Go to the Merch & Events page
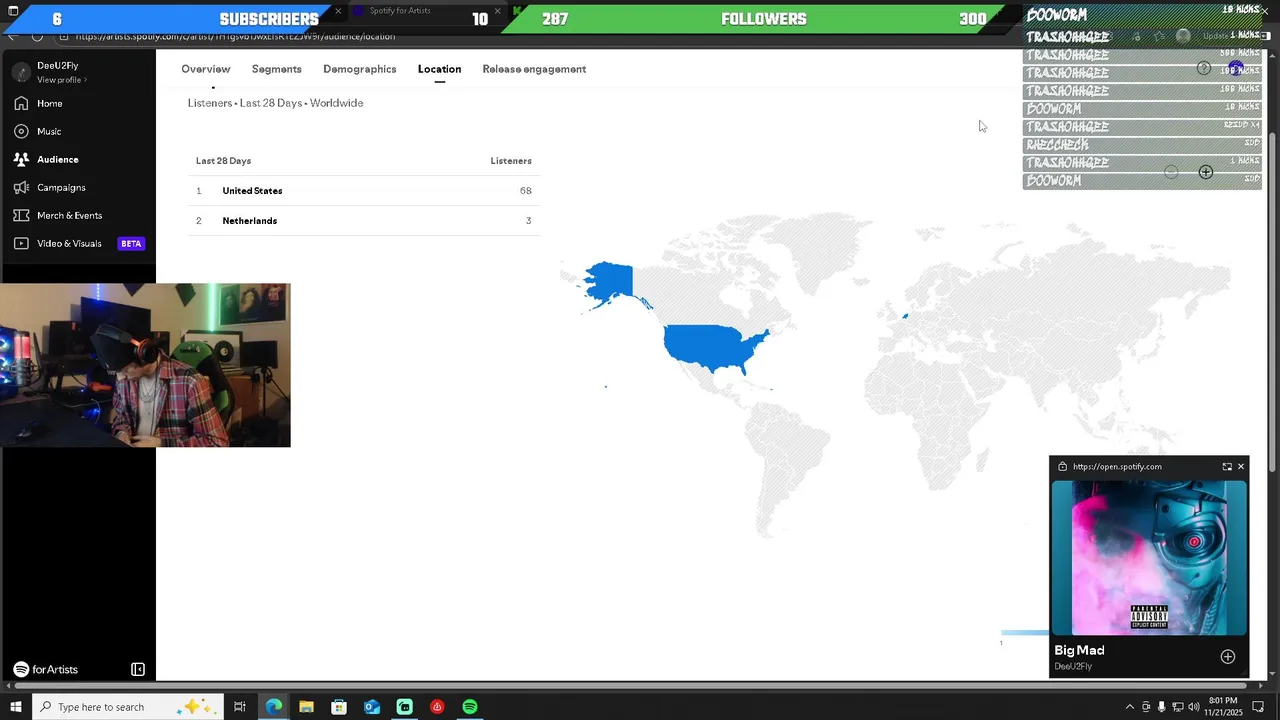 (x=69, y=215)
